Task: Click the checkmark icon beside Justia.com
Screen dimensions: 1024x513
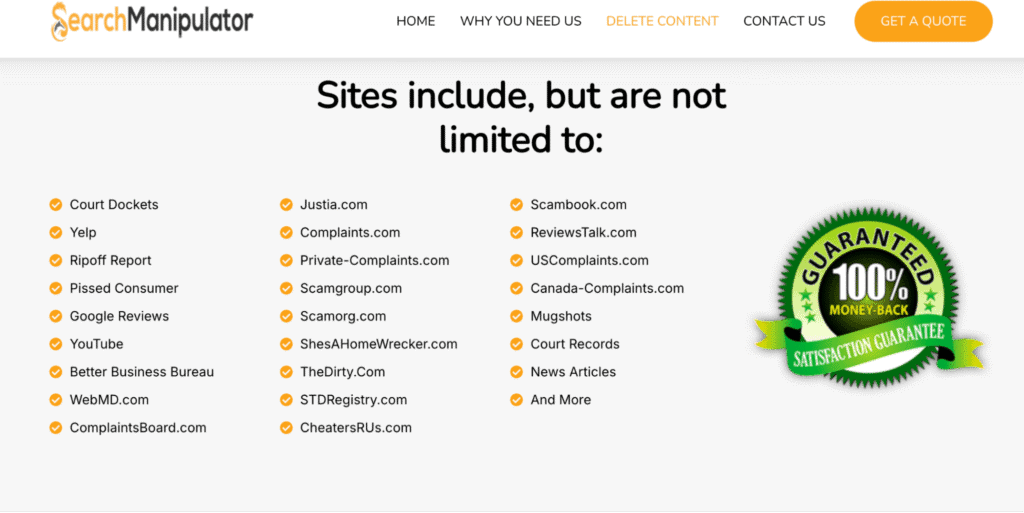Action: 286,205
